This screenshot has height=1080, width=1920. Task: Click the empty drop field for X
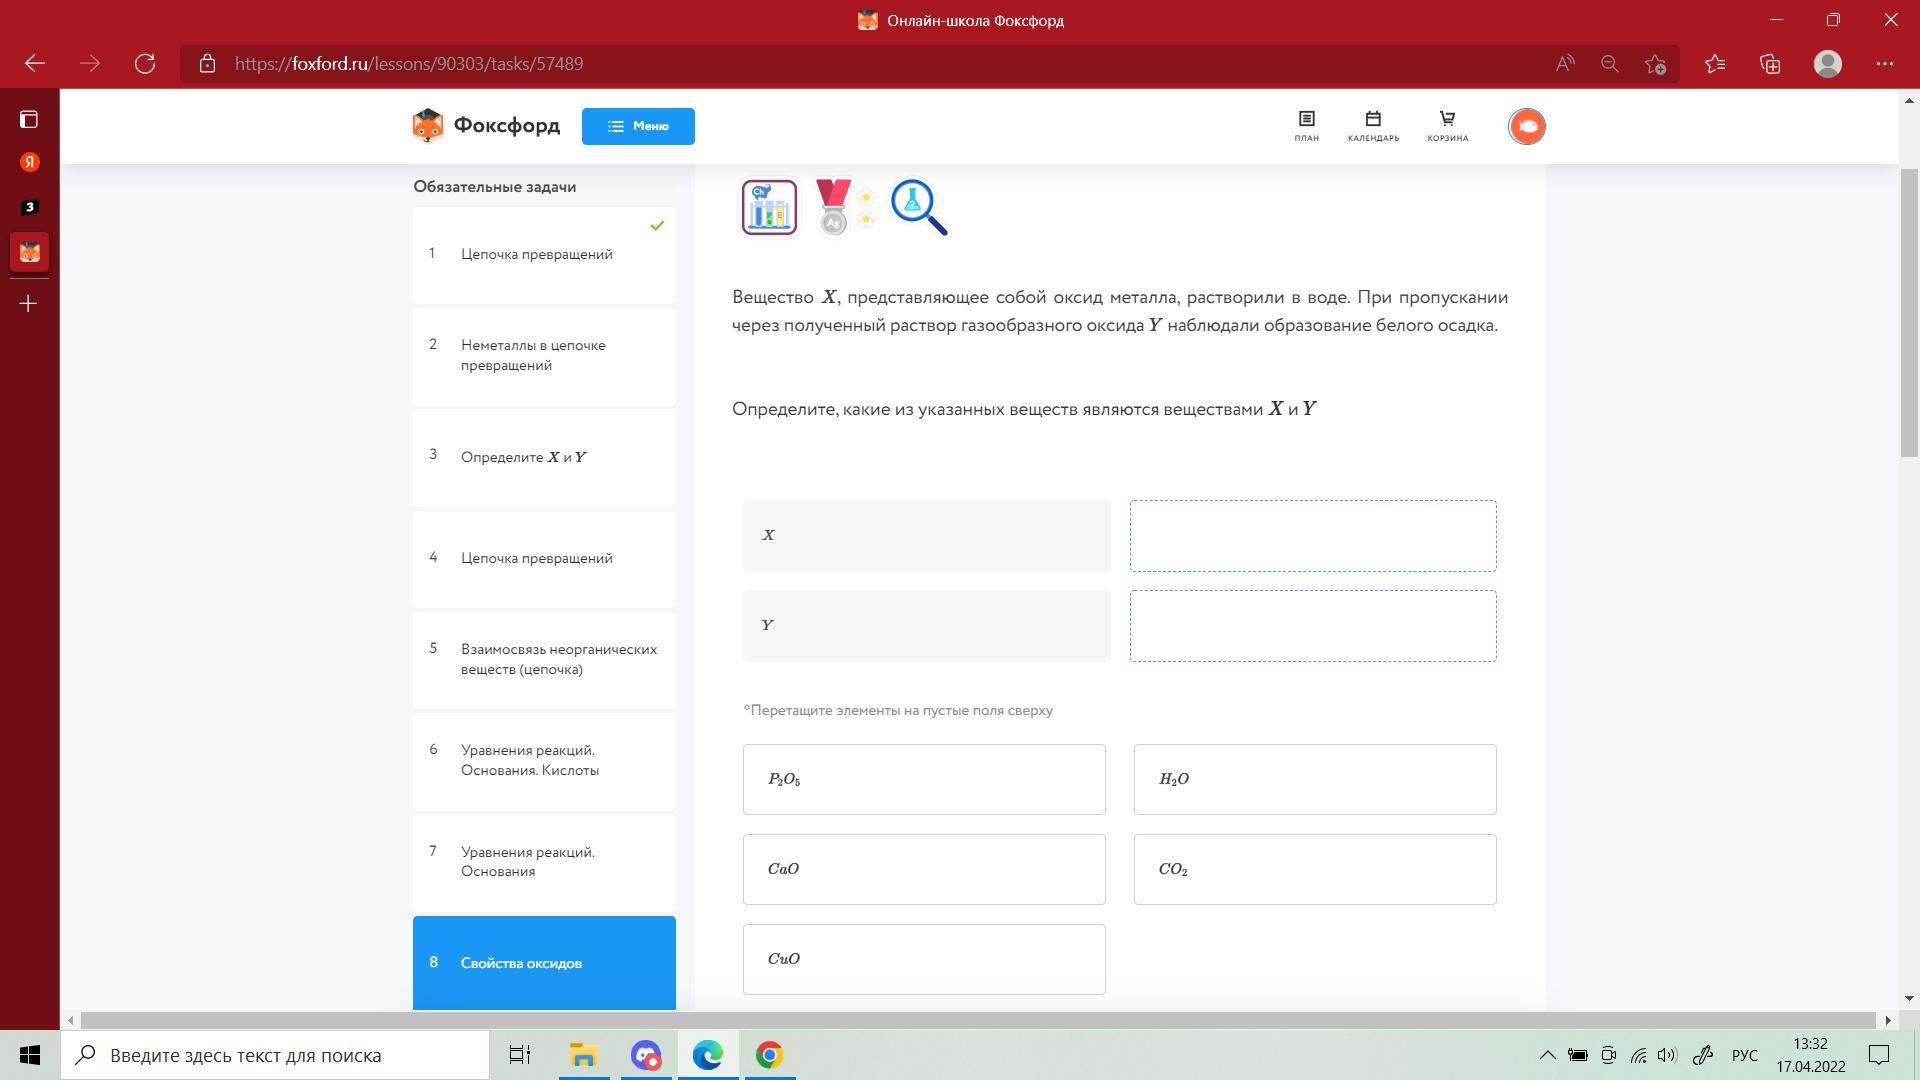[1313, 536]
